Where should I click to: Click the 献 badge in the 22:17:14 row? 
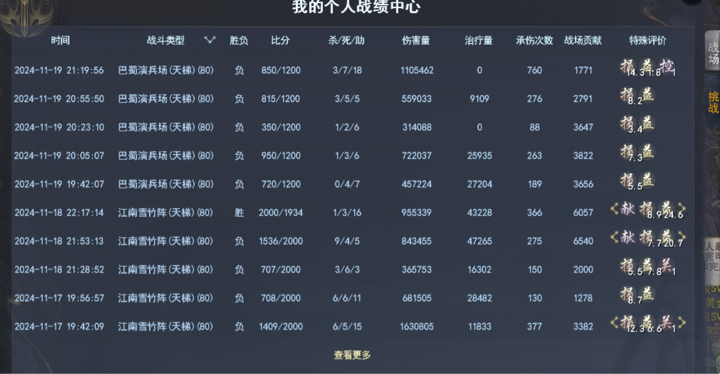628,209
